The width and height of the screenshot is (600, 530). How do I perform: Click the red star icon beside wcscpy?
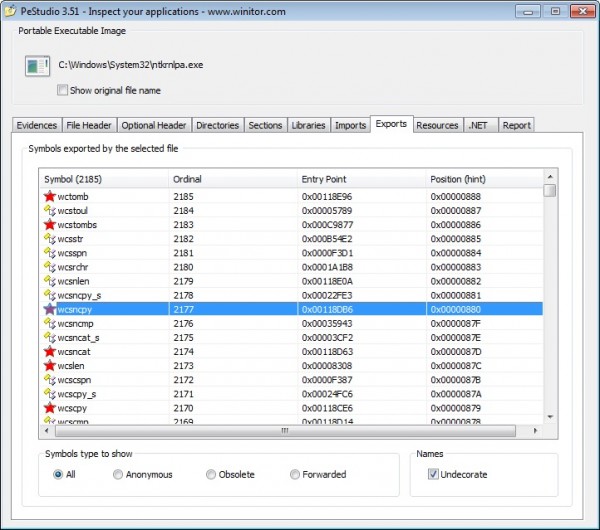pos(49,408)
